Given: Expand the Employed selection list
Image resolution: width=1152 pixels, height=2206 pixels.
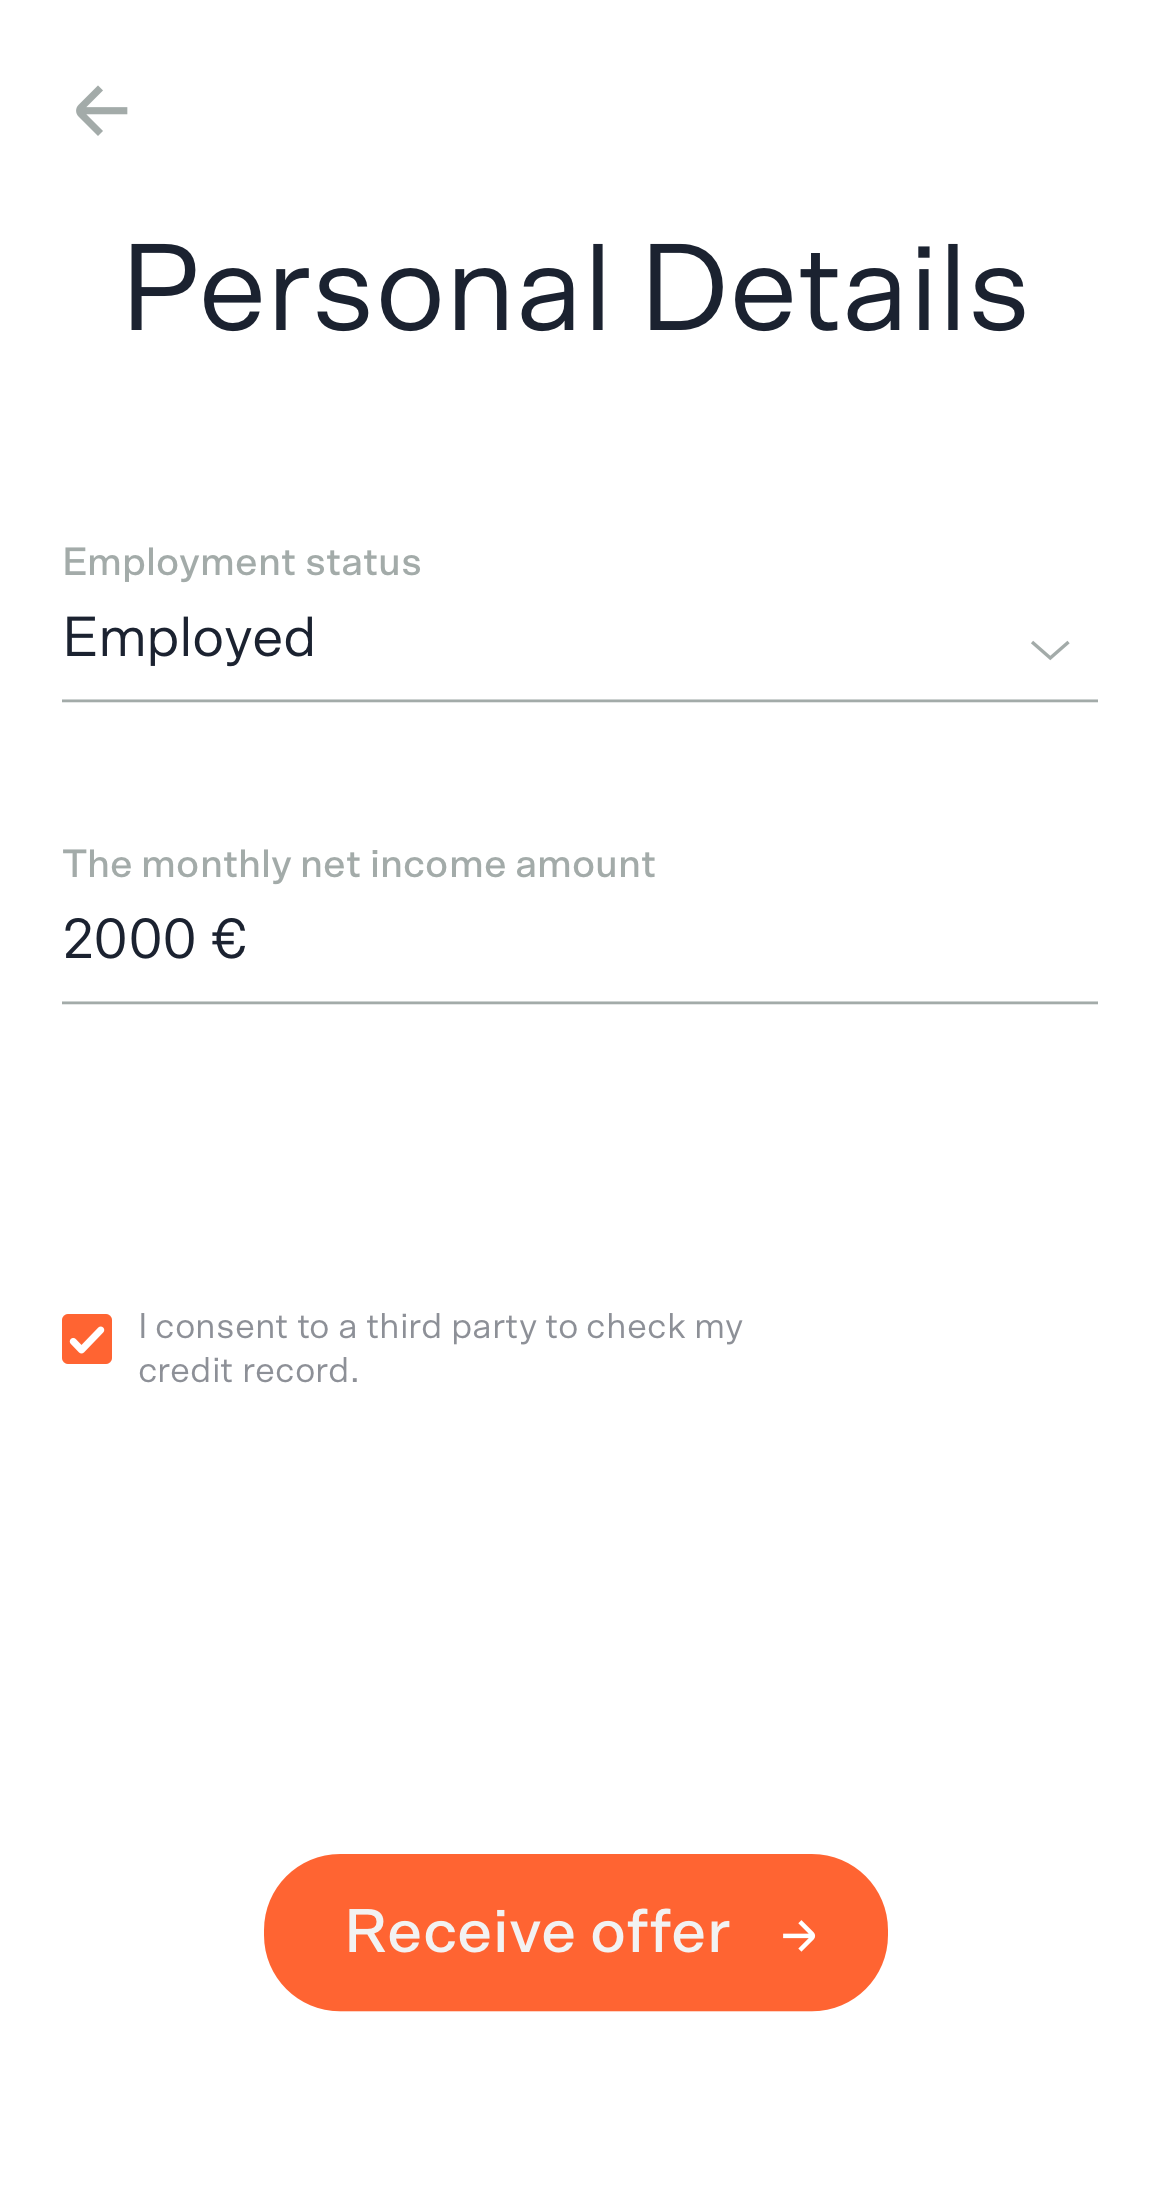Looking at the screenshot, I should (x=1048, y=649).
